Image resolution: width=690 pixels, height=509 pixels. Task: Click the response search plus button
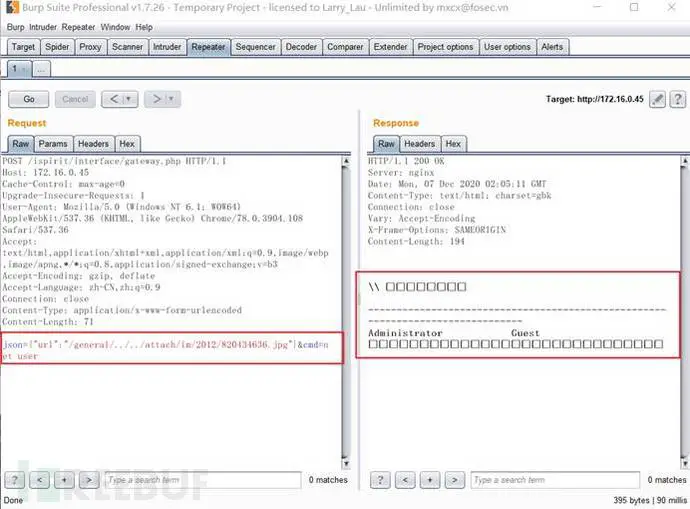pyautogui.click(x=430, y=480)
